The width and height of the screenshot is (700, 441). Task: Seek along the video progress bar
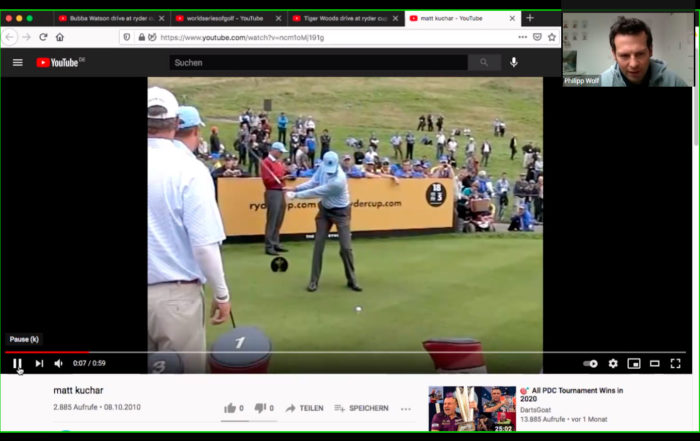click(x=345, y=352)
